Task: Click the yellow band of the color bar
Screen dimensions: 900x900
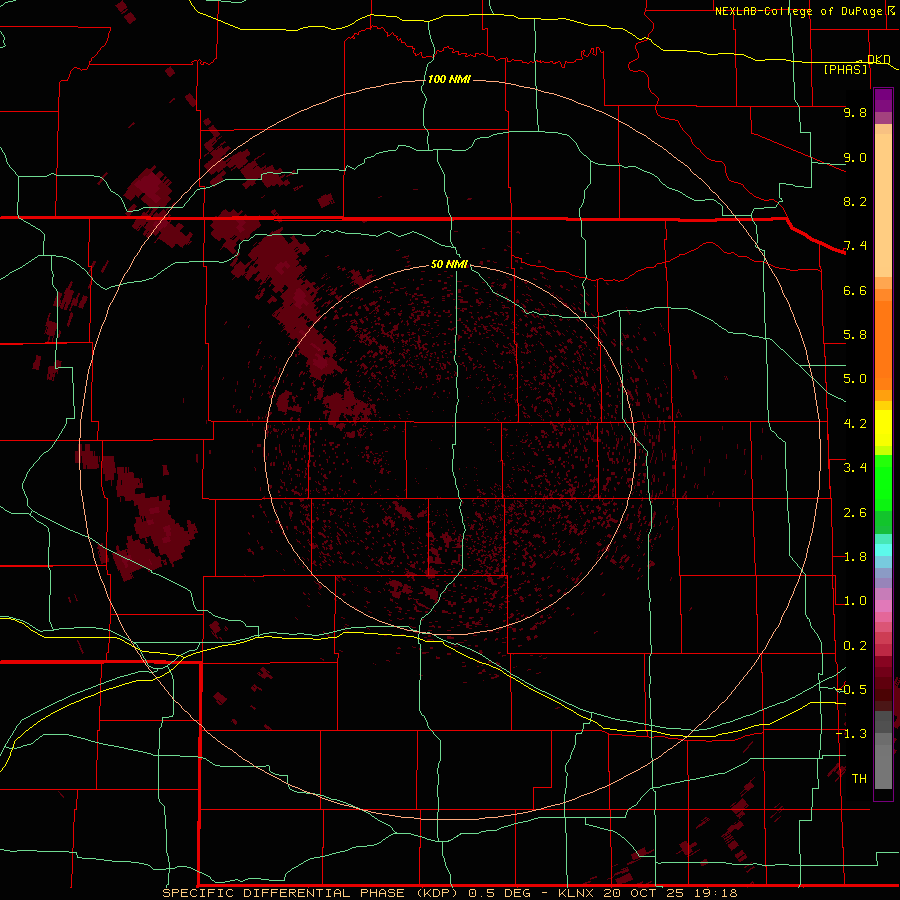Action: (x=883, y=428)
